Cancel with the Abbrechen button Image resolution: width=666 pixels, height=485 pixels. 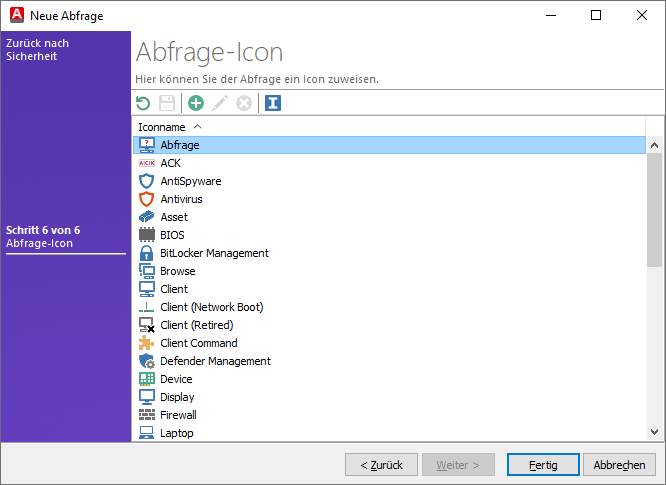(619, 465)
